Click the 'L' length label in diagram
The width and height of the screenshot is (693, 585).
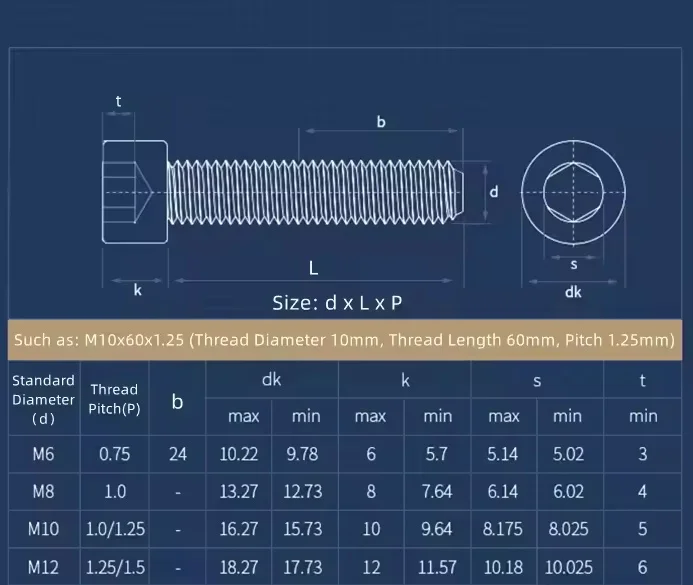coord(313,268)
